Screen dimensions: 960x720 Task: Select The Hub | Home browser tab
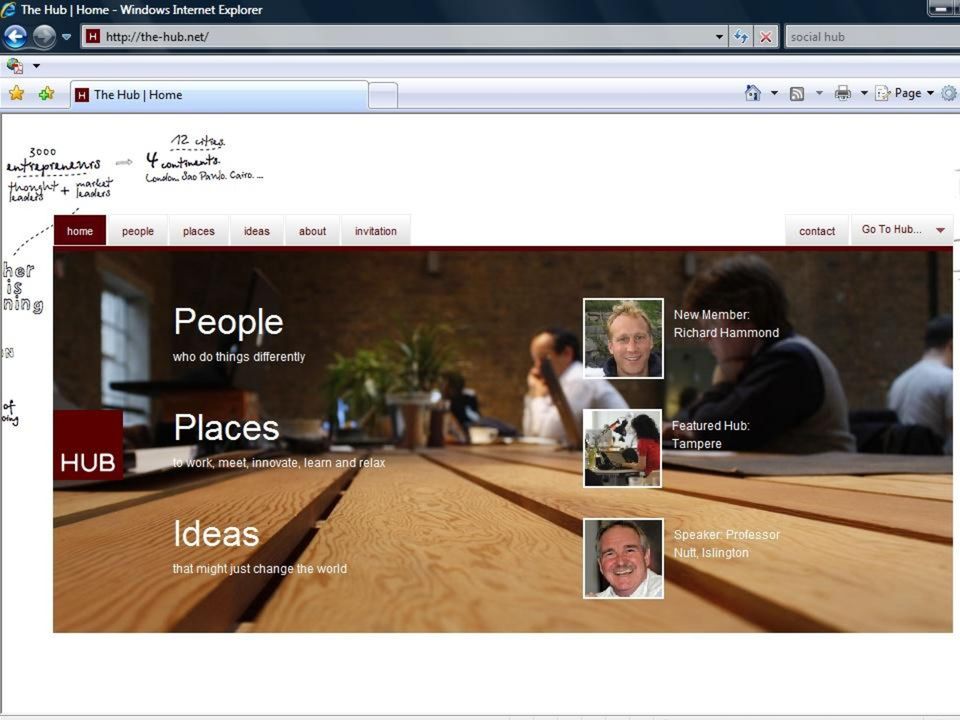click(219, 95)
